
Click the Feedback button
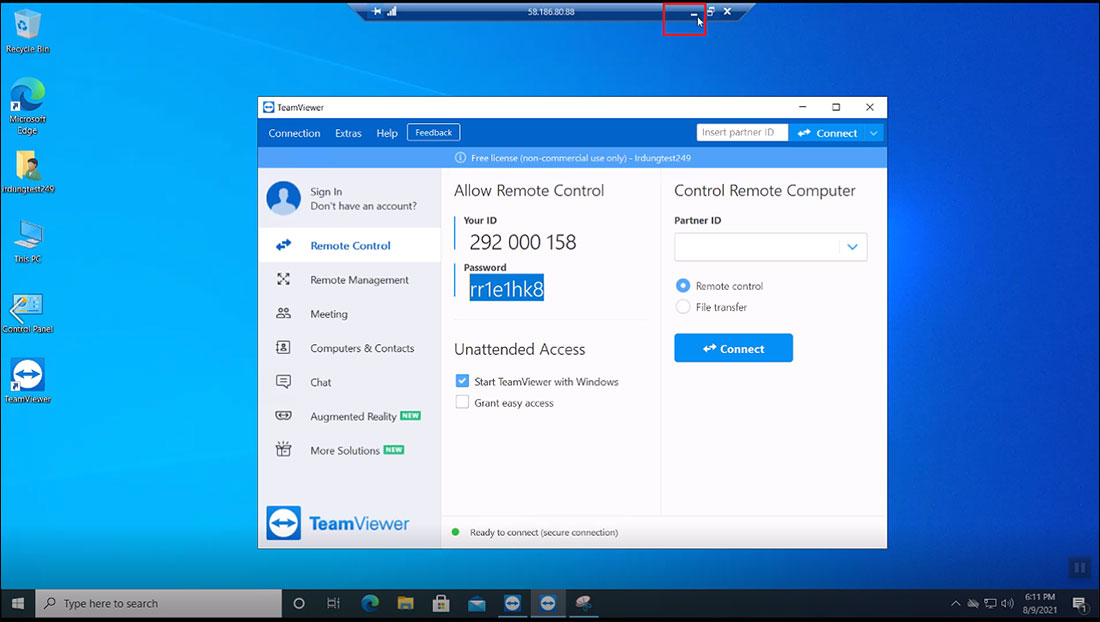tap(434, 133)
